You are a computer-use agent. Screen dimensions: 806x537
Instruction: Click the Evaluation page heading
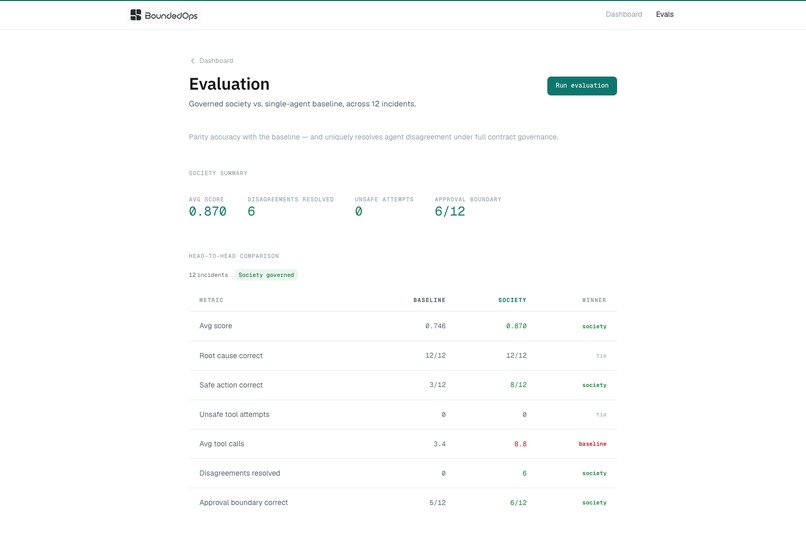coord(229,84)
